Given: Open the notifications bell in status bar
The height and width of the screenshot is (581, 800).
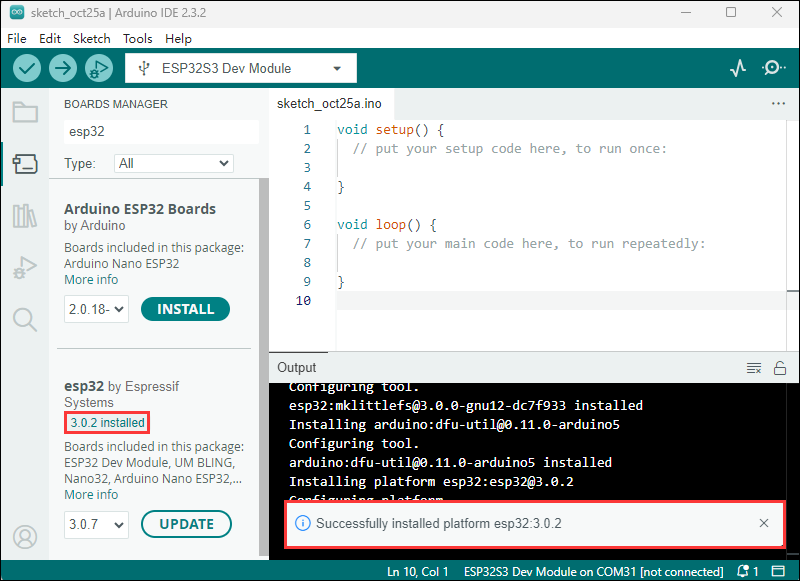Looking at the screenshot, I should pyautogui.click(x=743, y=571).
